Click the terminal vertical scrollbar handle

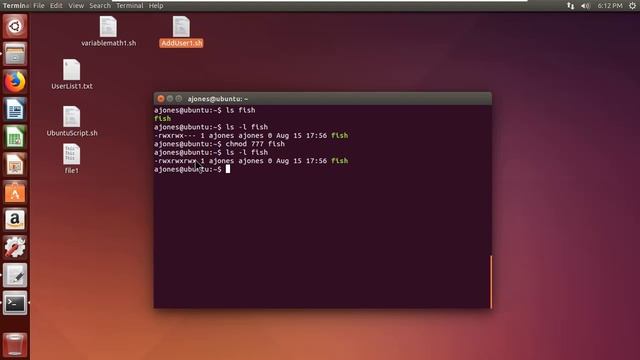click(491, 282)
